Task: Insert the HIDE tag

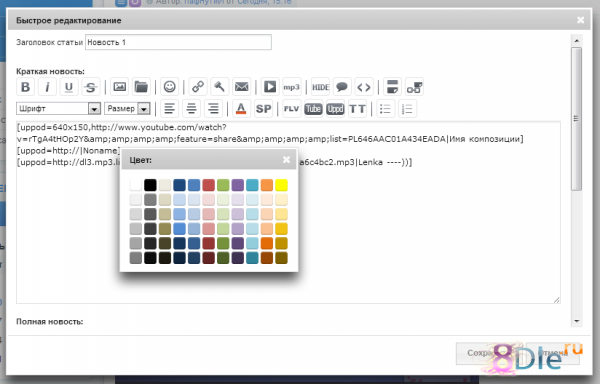Action: pyautogui.click(x=320, y=87)
